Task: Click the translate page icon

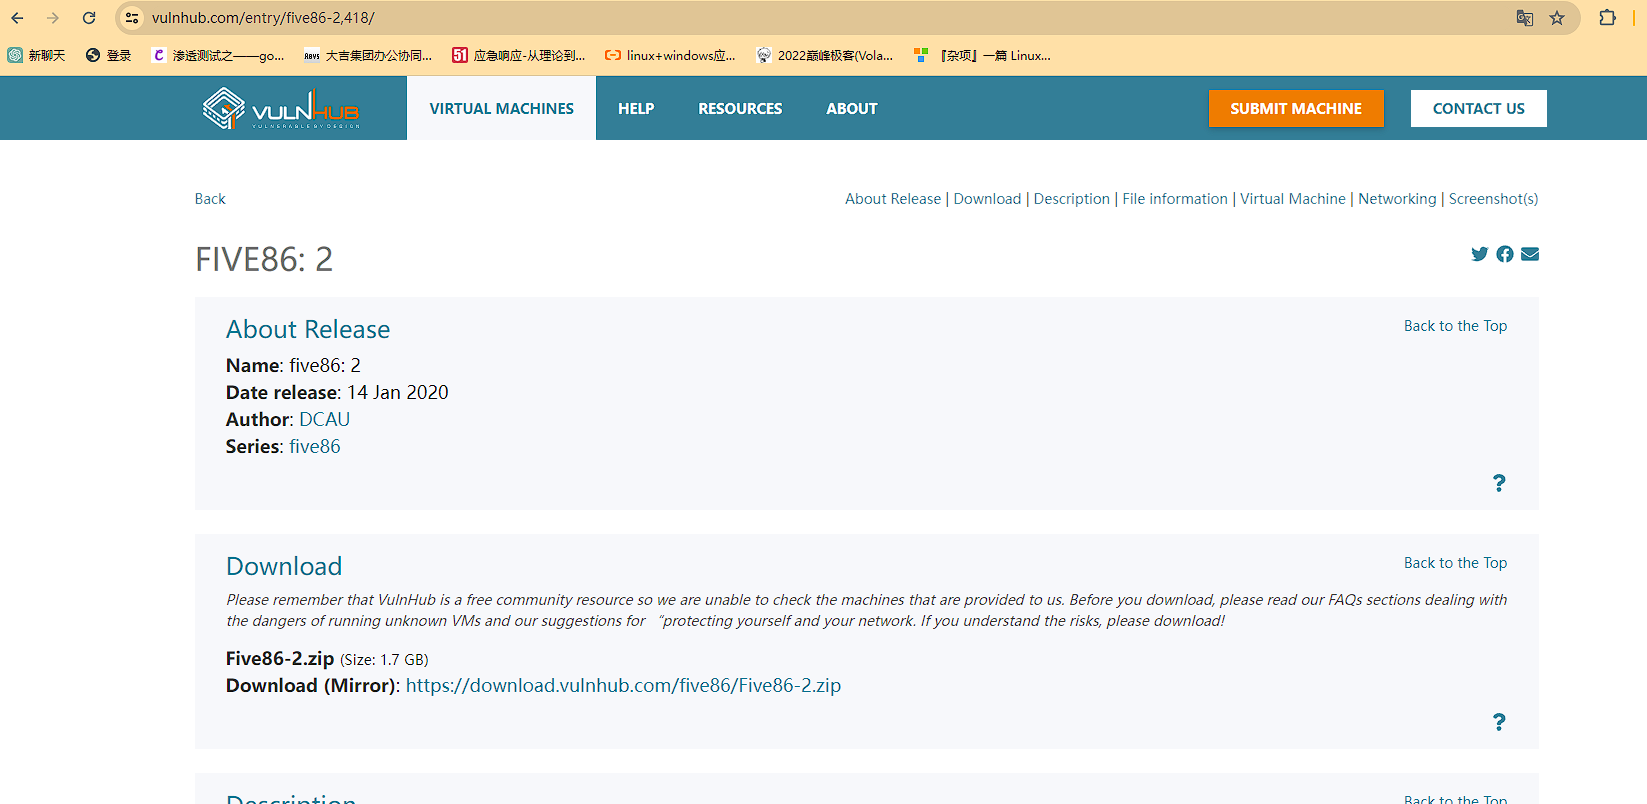Action: point(1524,18)
